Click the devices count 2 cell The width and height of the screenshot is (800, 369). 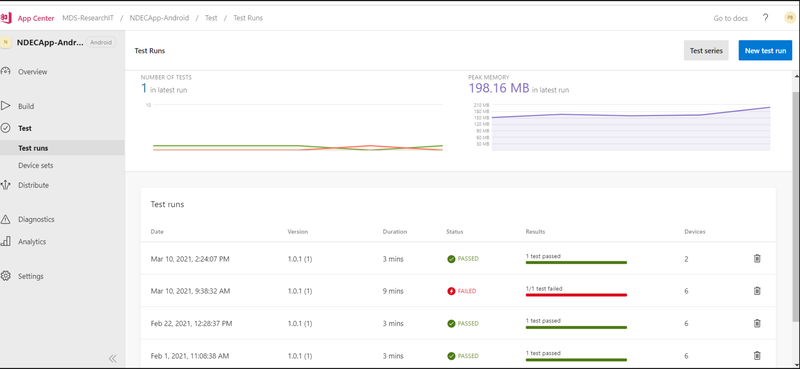[686, 259]
